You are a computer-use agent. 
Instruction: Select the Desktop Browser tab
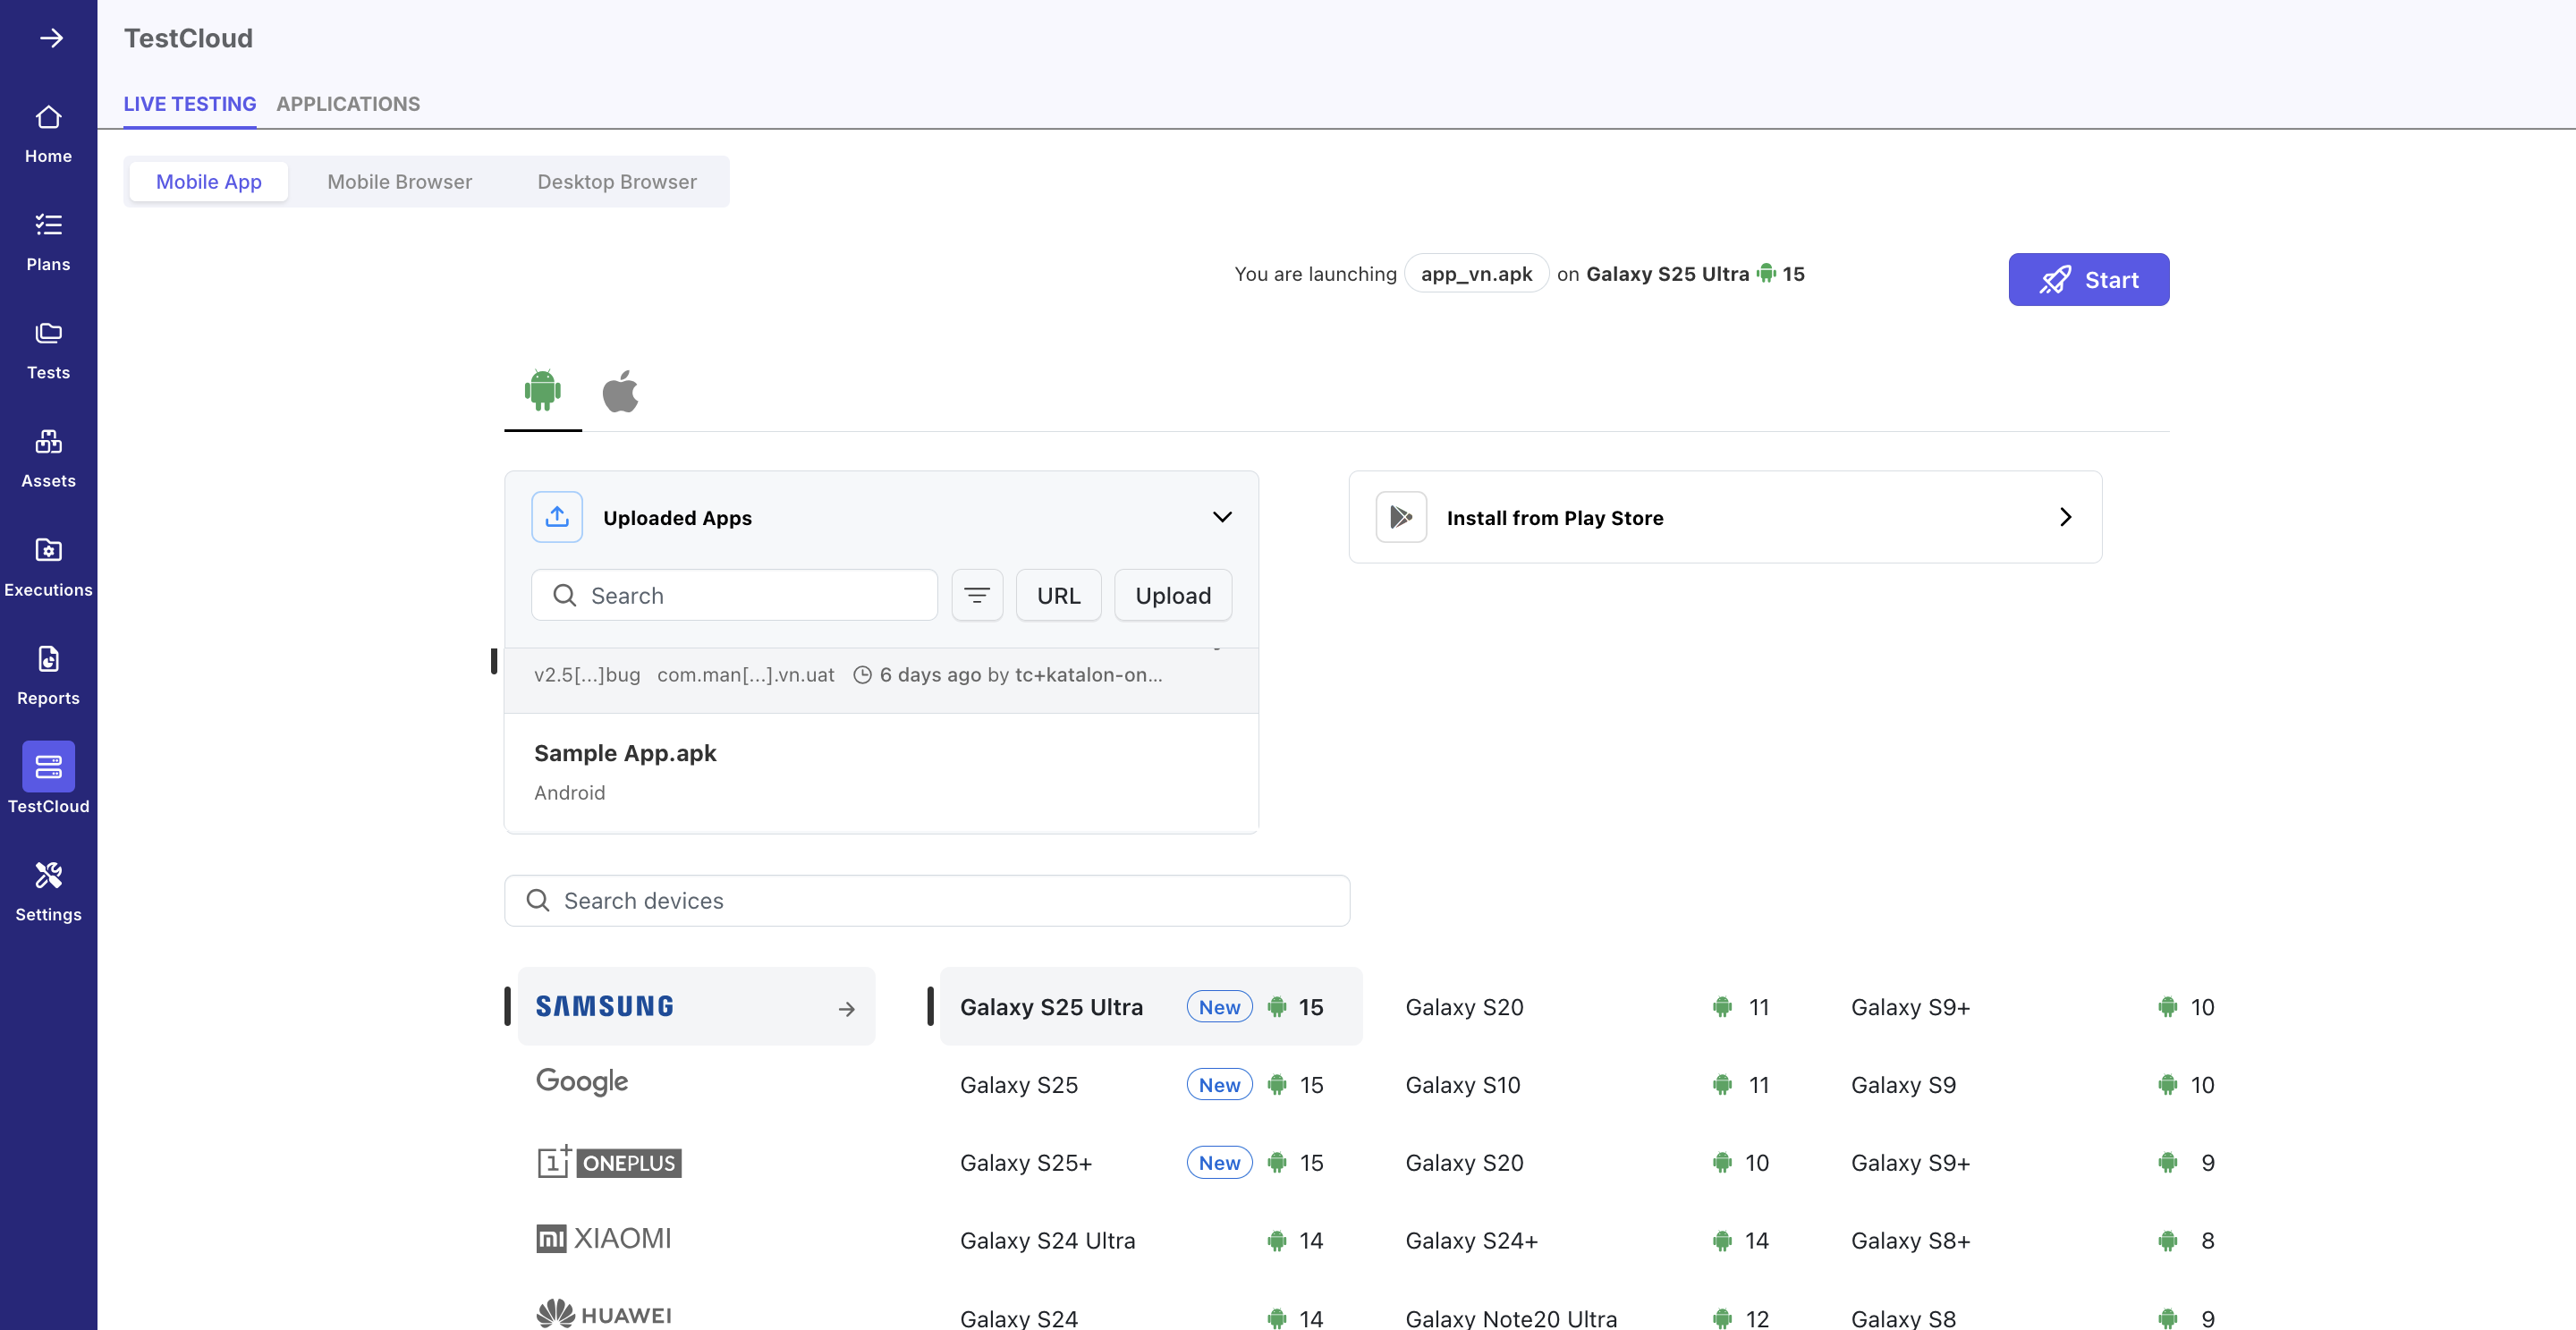617,182
